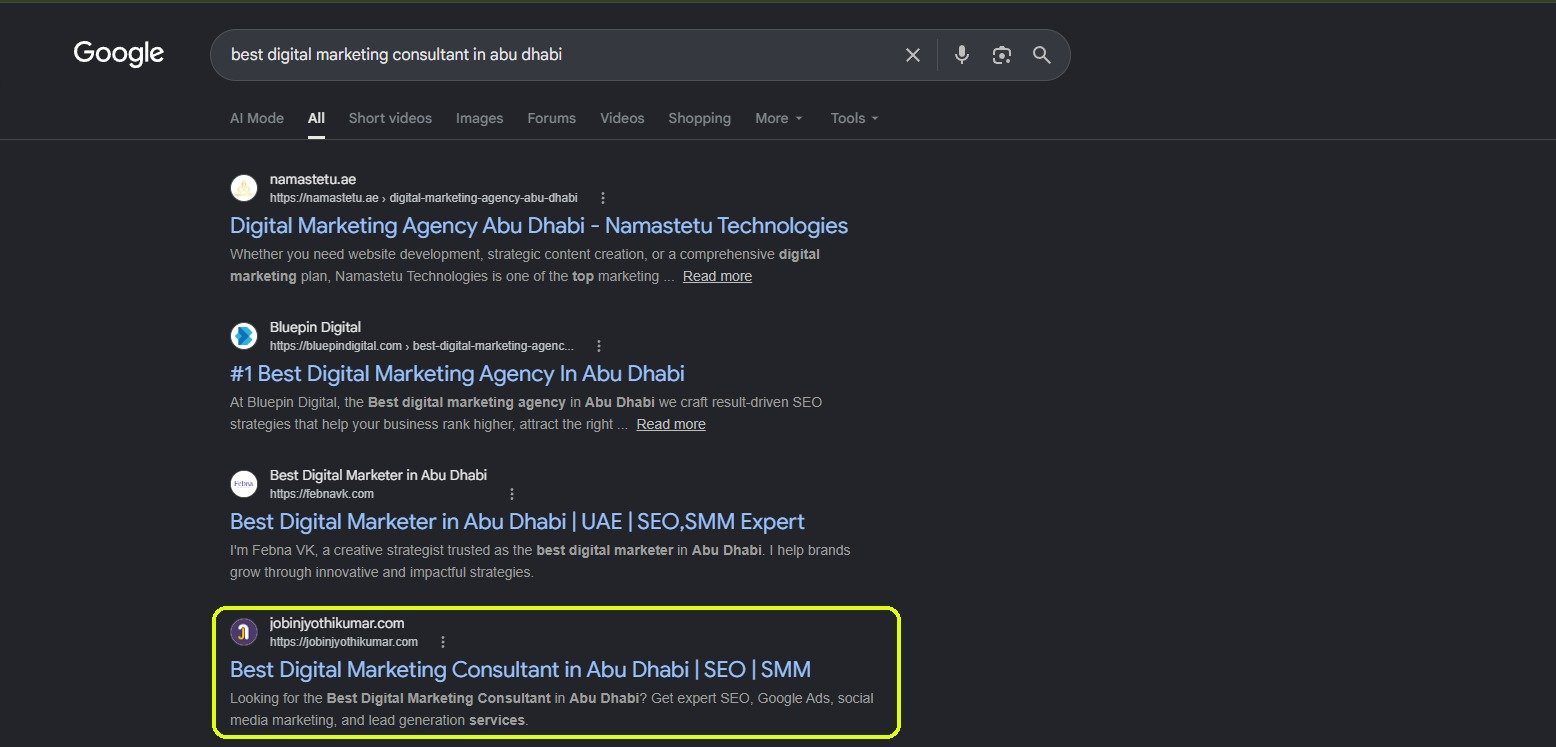Click Read more on Namastetu result snippet

point(717,276)
